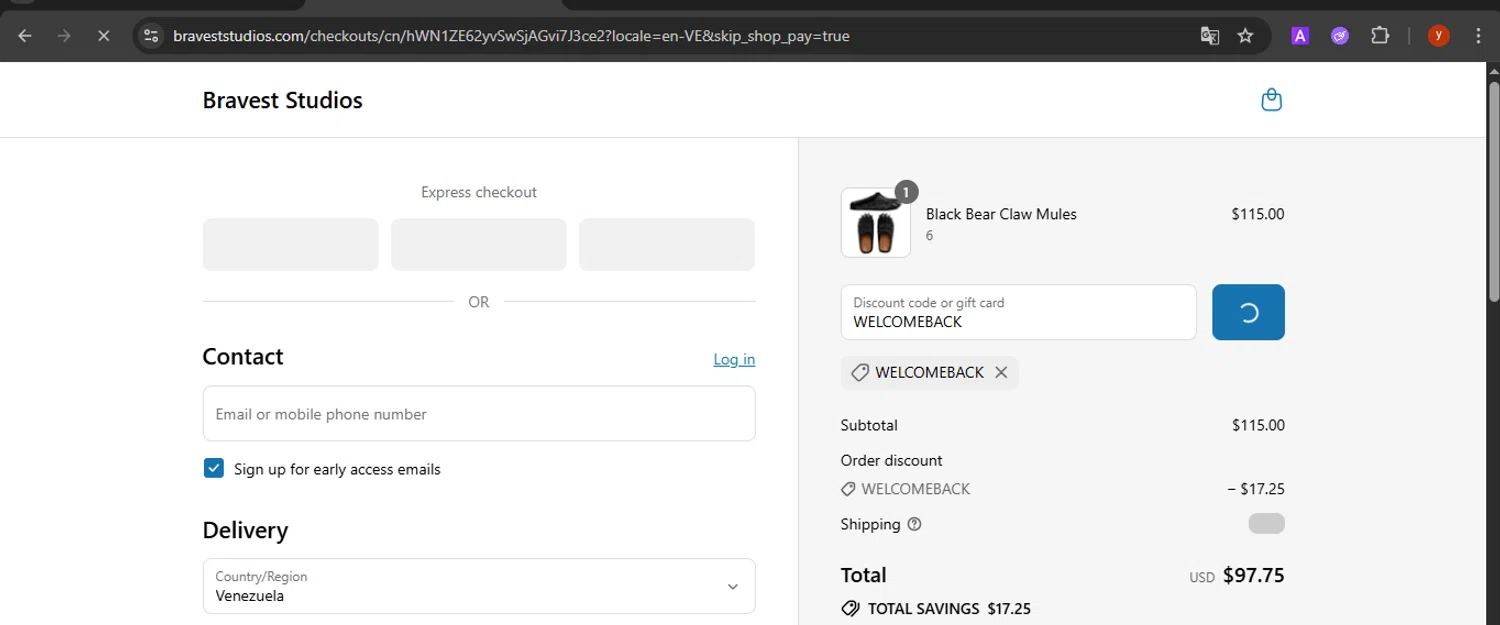Bookmark this page with the star icon
Viewport: 1500px width, 625px height.
point(1245,36)
